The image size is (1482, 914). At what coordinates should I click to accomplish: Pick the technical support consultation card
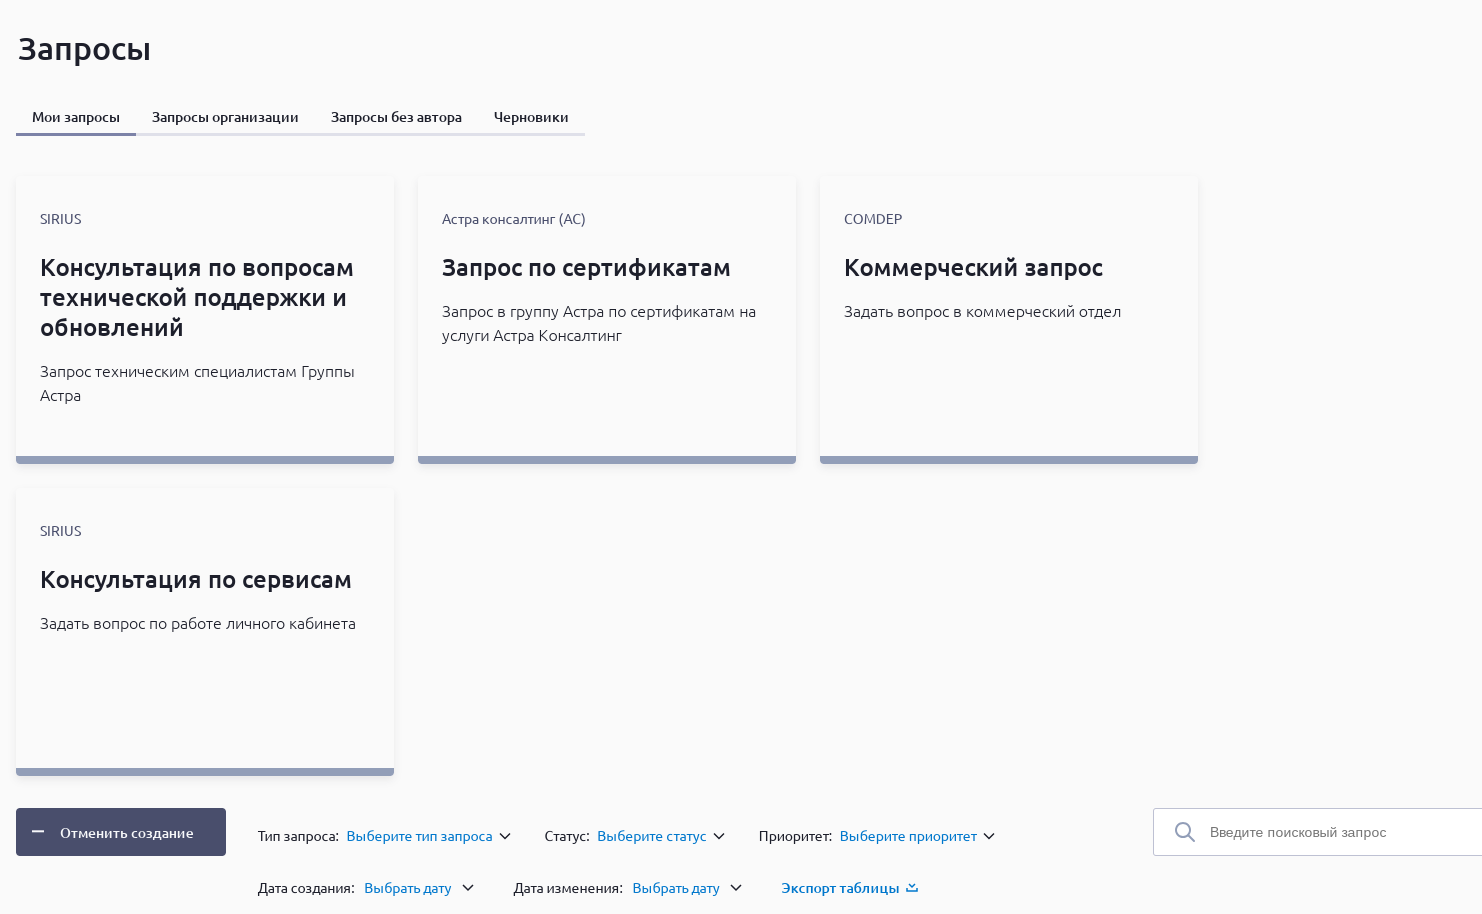[x=205, y=319]
